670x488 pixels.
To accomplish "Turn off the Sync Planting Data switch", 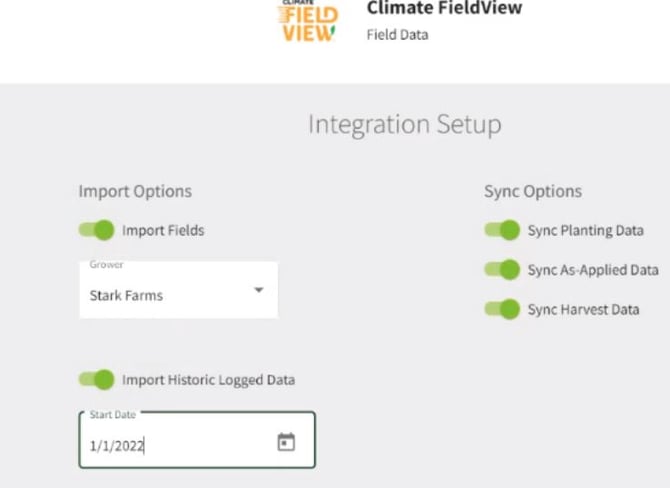I will tap(503, 230).
